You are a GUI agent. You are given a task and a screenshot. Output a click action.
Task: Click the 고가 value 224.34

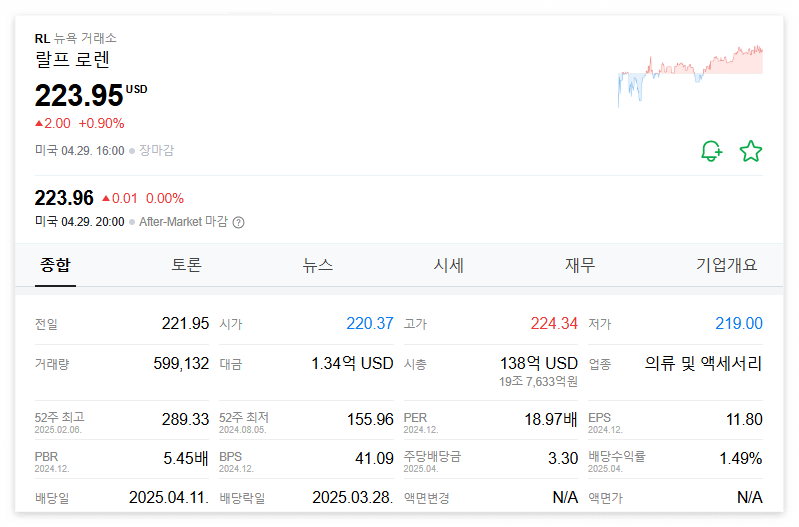tap(554, 323)
